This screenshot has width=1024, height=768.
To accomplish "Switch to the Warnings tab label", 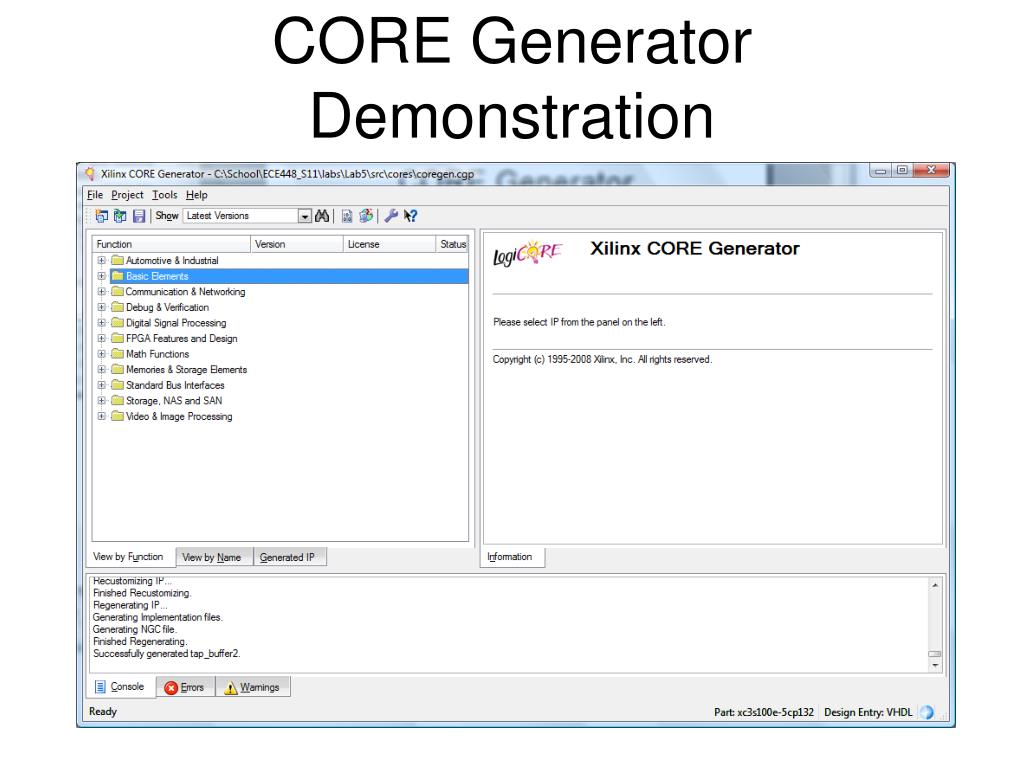I will tap(259, 688).
